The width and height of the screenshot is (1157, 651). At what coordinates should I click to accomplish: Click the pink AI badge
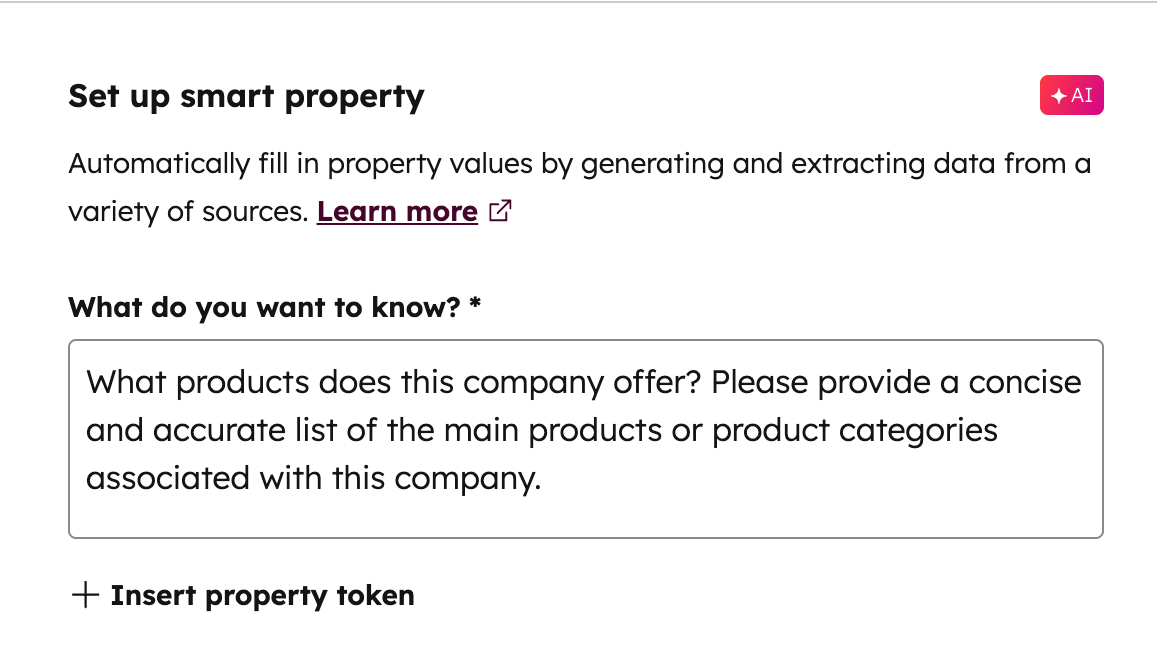tap(1071, 95)
